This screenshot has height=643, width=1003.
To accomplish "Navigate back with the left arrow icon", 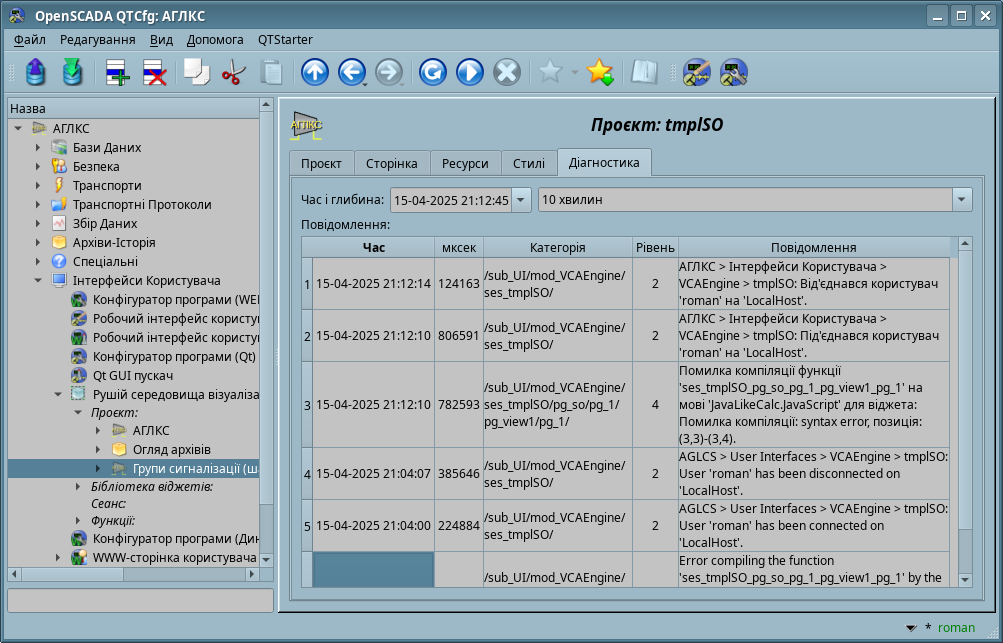I will [x=351, y=72].
